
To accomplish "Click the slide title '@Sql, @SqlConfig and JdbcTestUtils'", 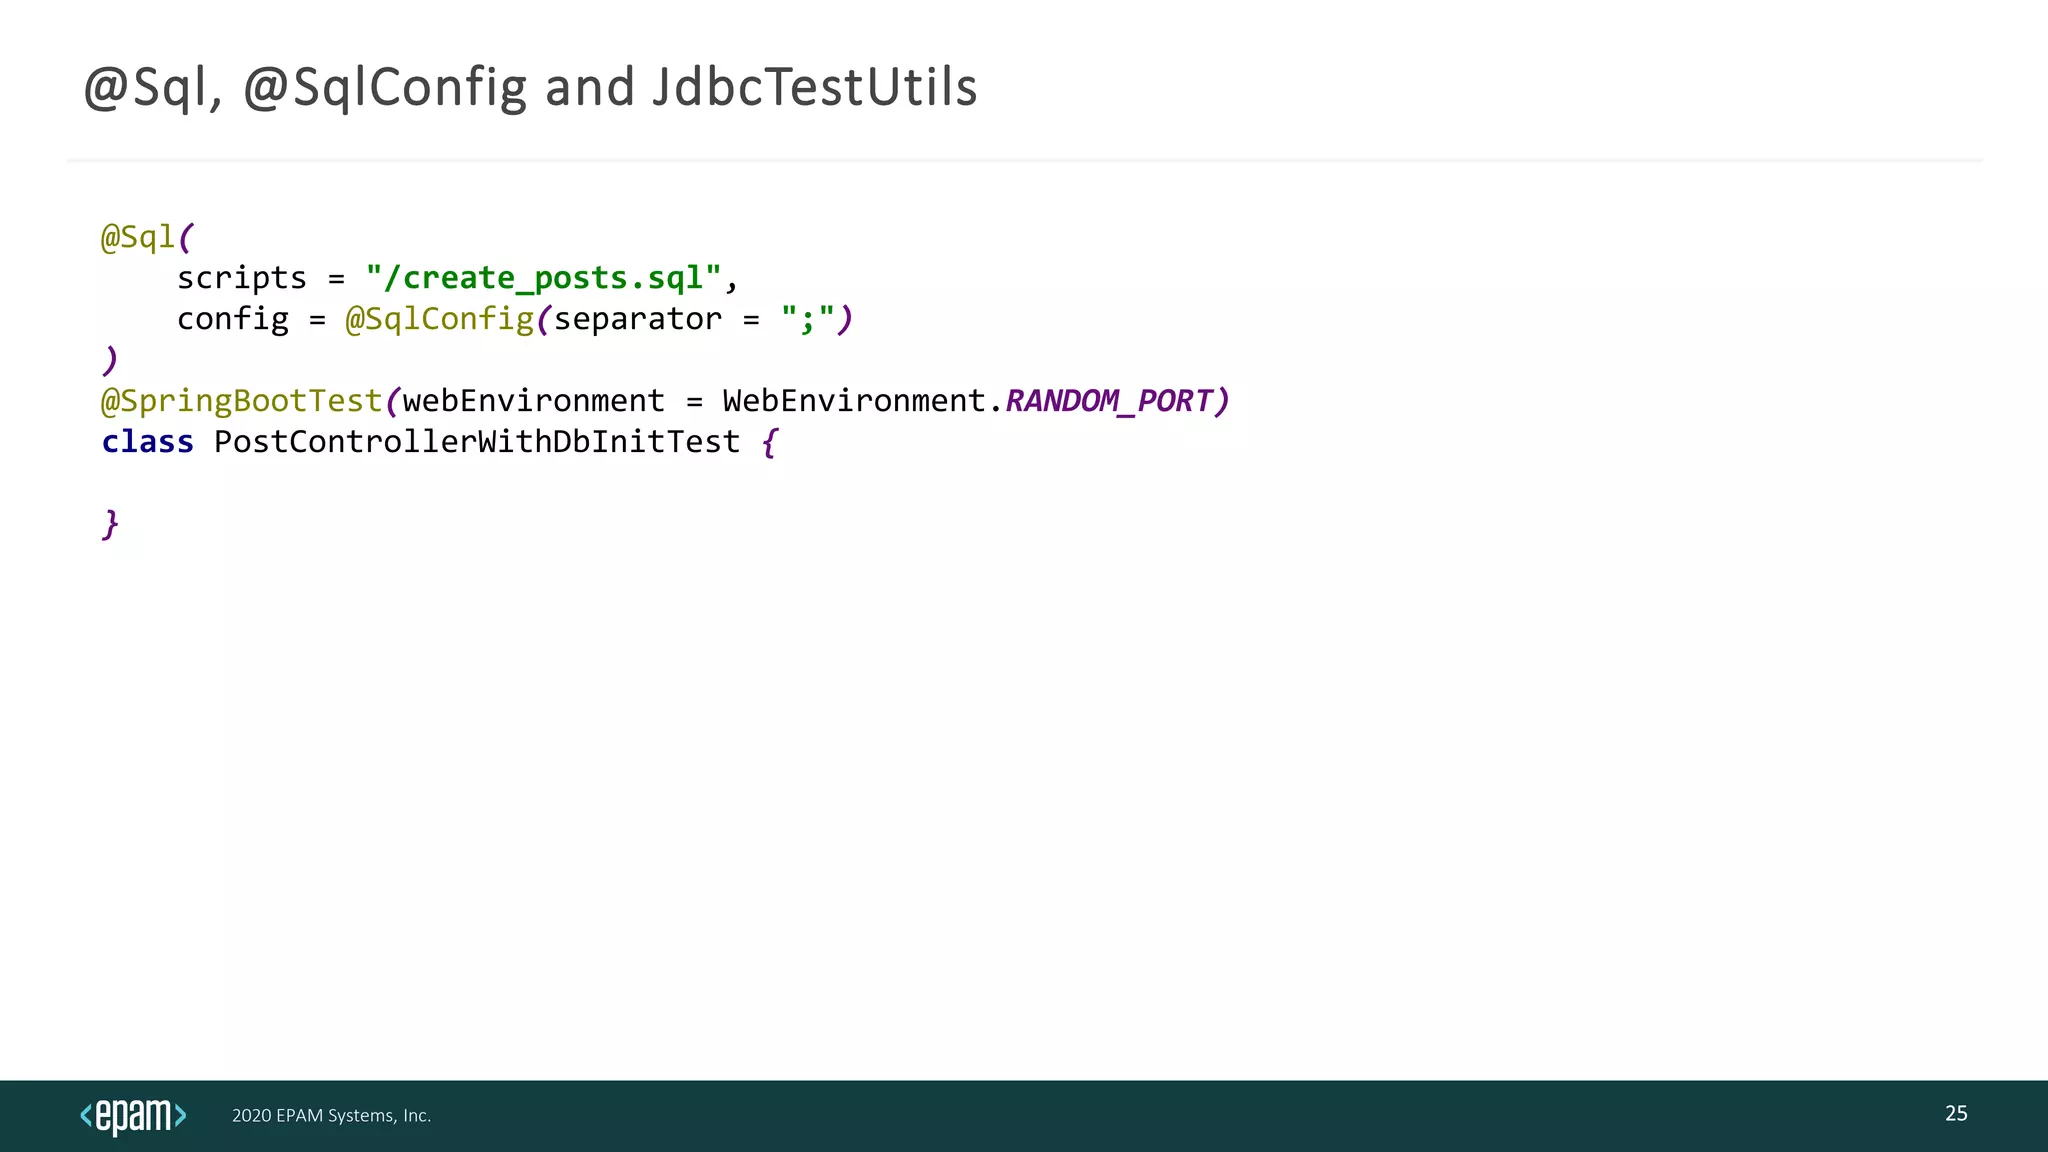I will coord(530,88).
